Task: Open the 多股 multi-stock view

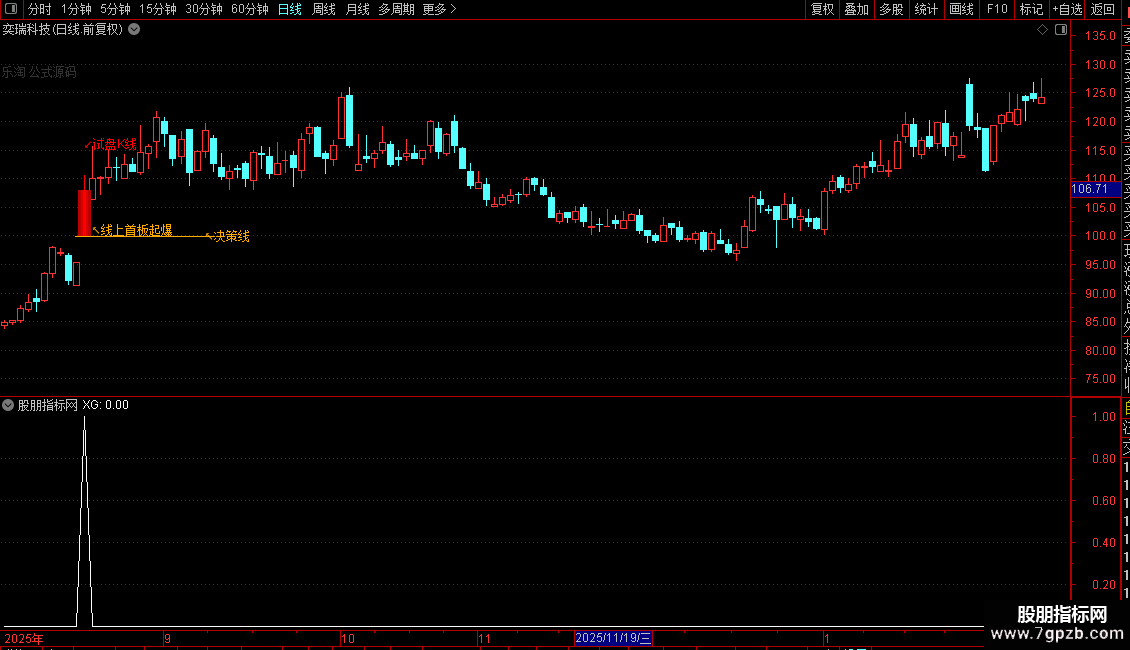Action: pos(891,9)
